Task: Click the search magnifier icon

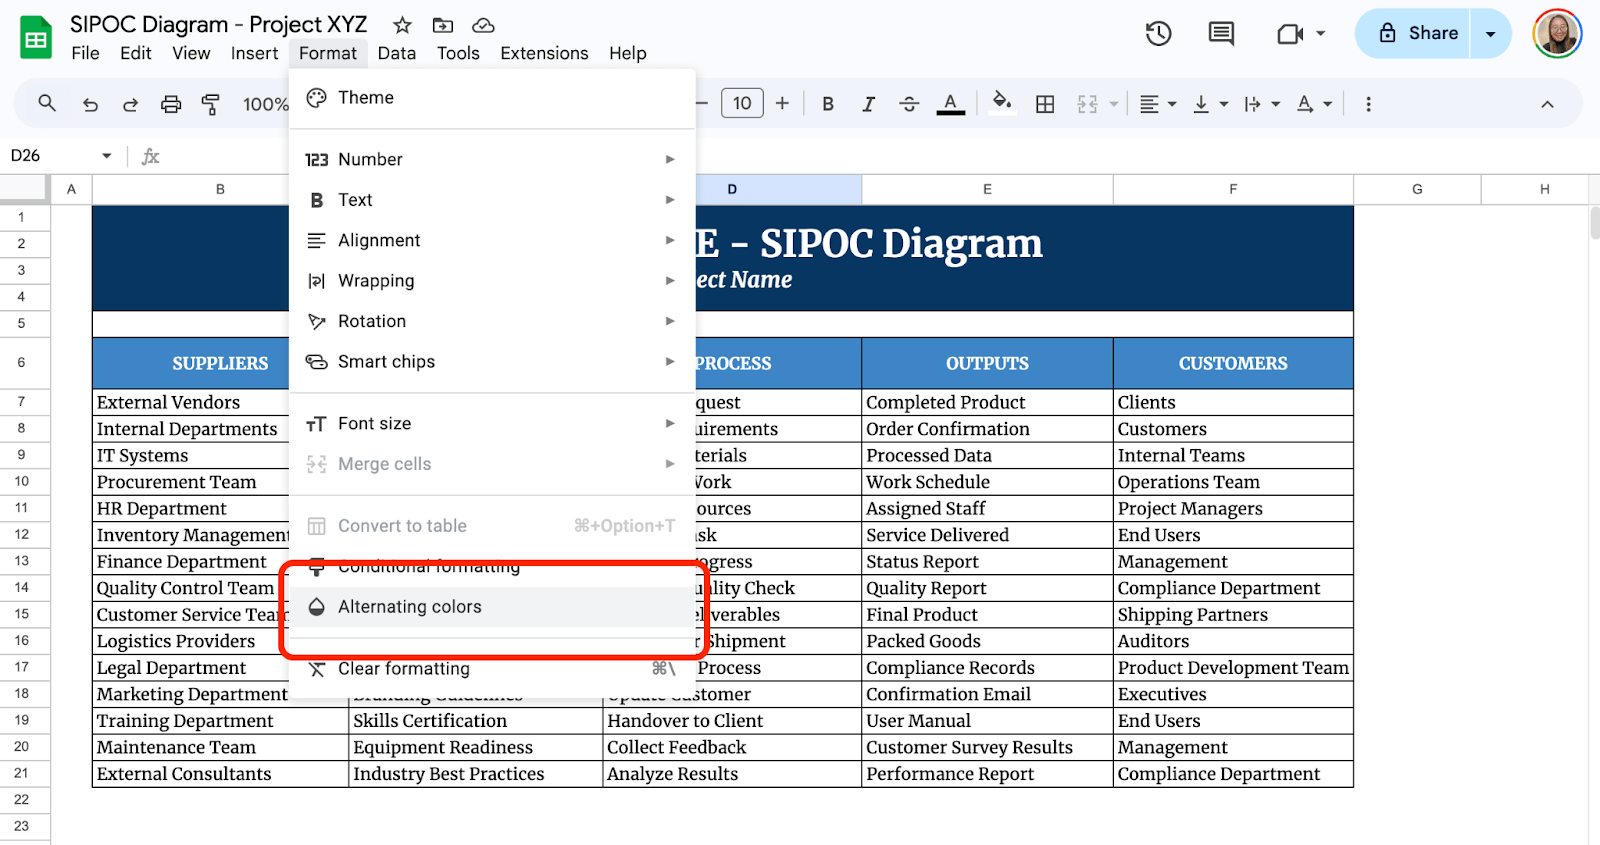Action: [47, 103]
